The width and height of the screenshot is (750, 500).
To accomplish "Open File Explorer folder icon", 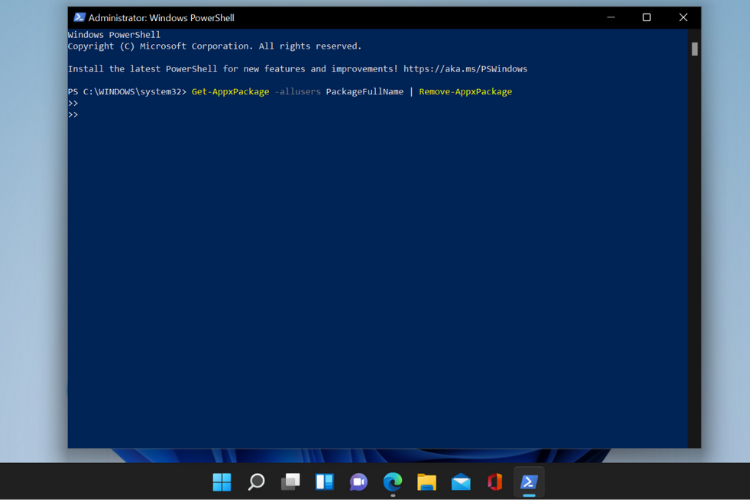I will click(x=426, y=482).
